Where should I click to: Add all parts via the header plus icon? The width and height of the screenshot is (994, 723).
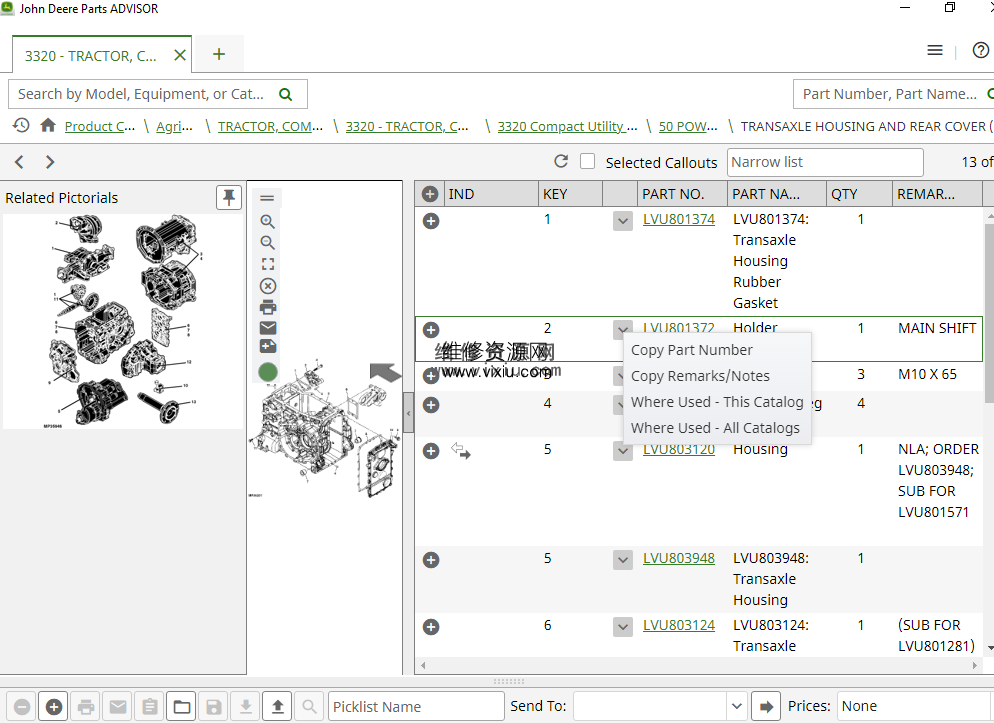430,194
